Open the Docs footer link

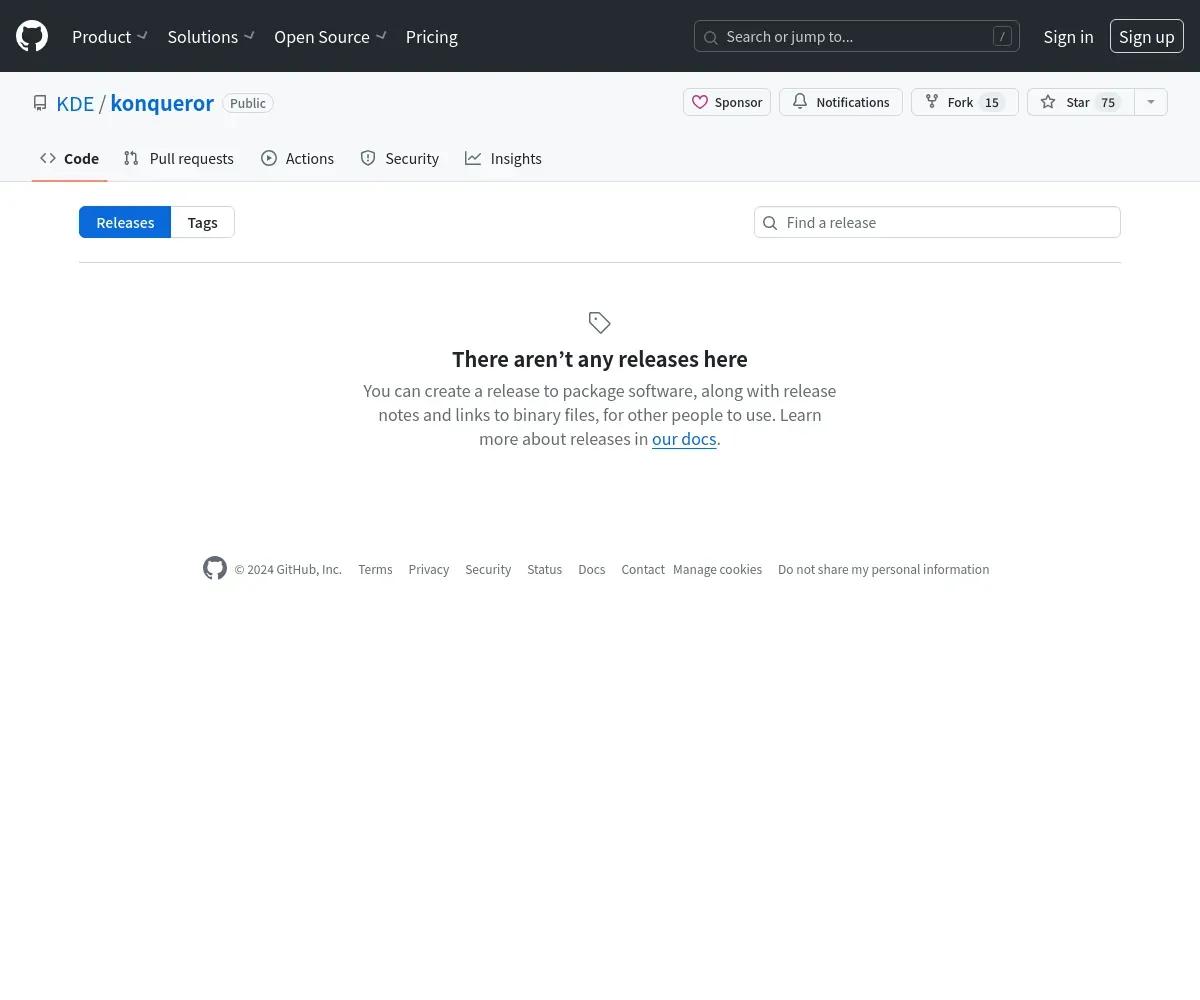tap(592, 569)
